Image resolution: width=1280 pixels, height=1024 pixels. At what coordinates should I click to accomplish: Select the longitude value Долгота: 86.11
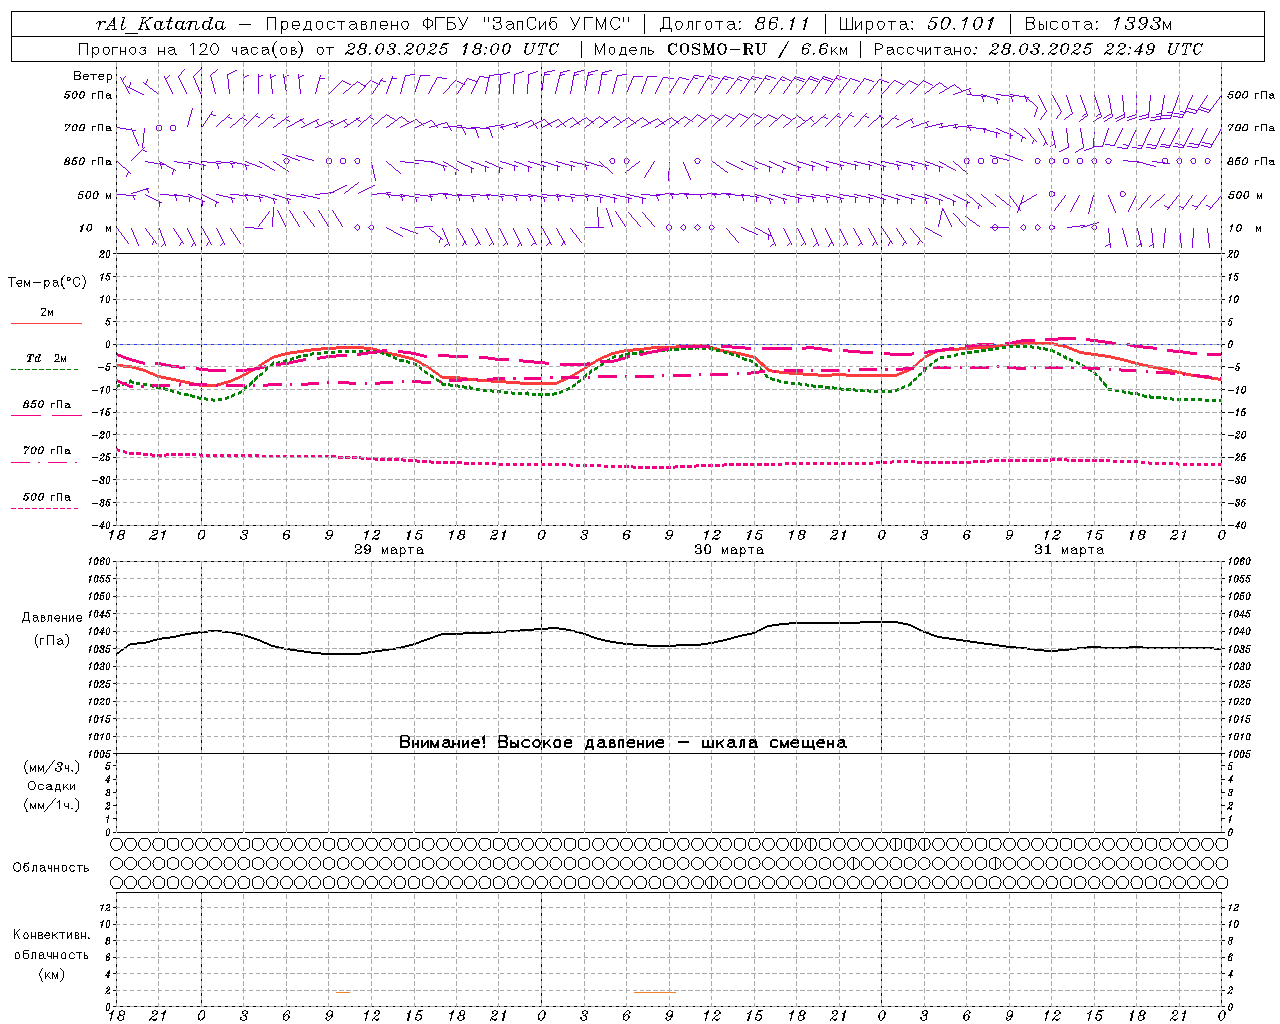[x=733, y=24]
